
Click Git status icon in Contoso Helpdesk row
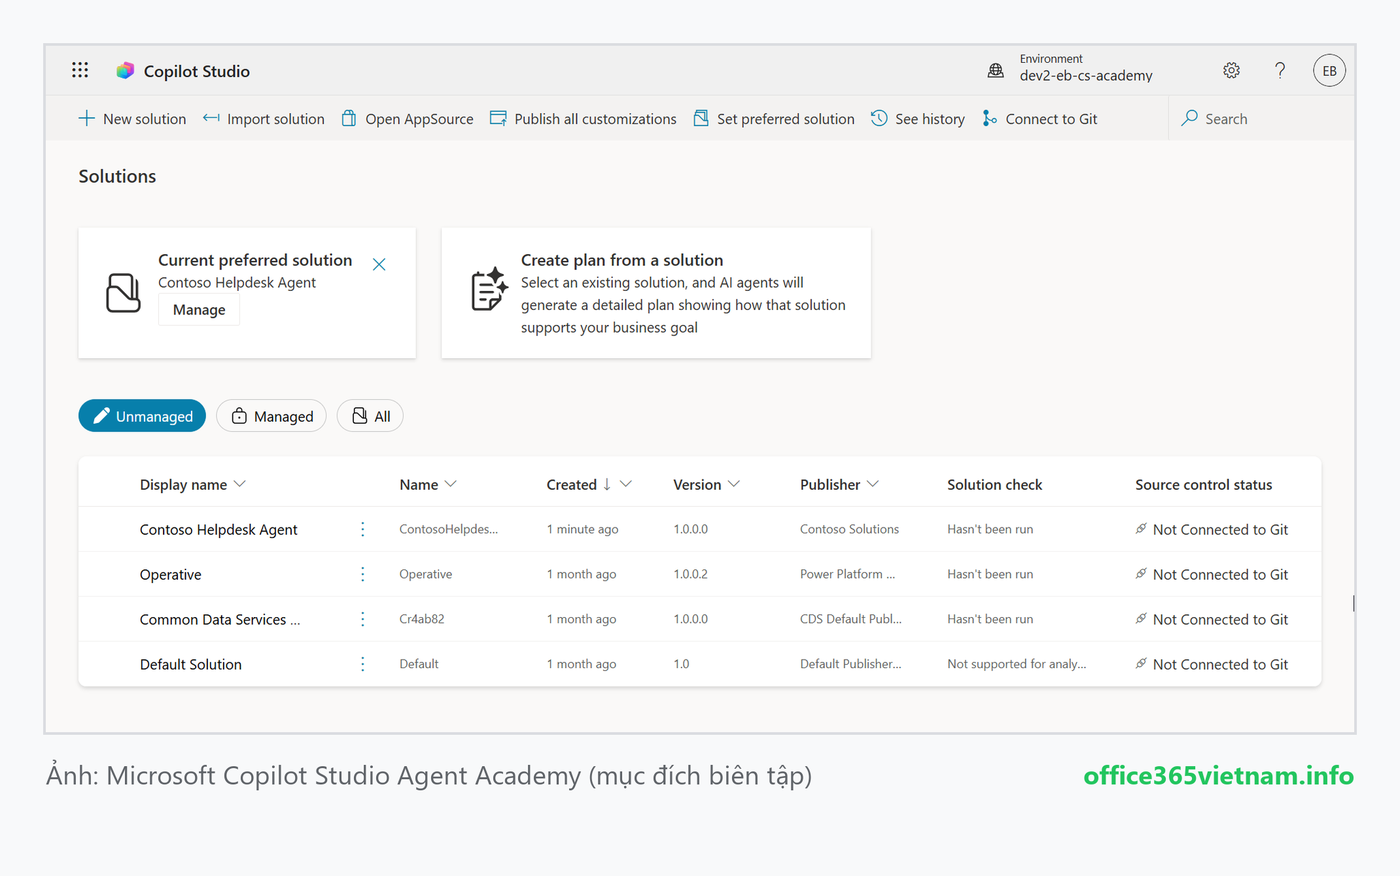pos(1141,528)
